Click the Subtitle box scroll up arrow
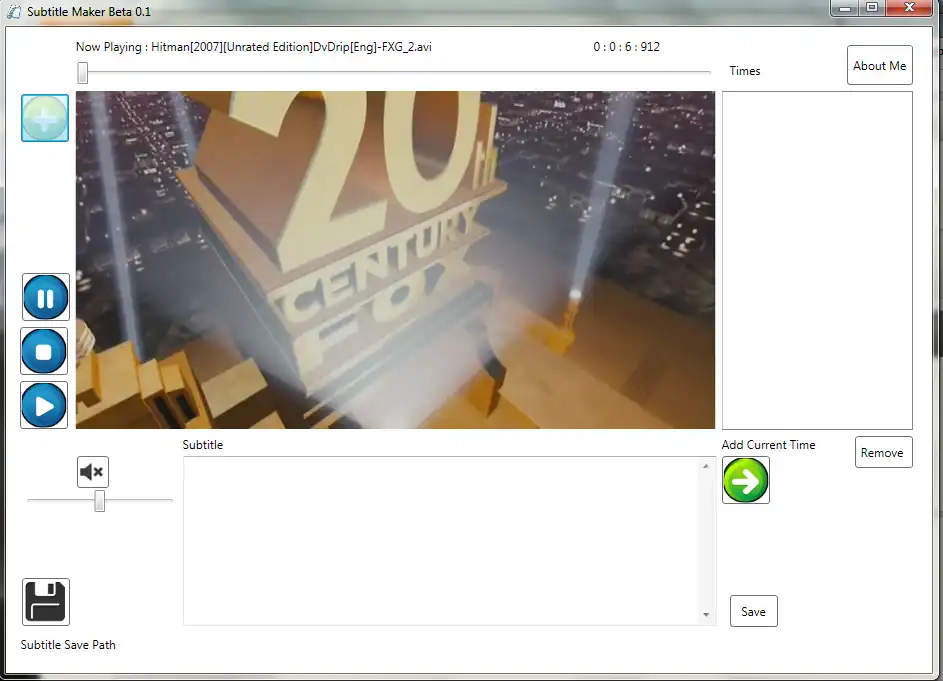 (x=706, y=466)
